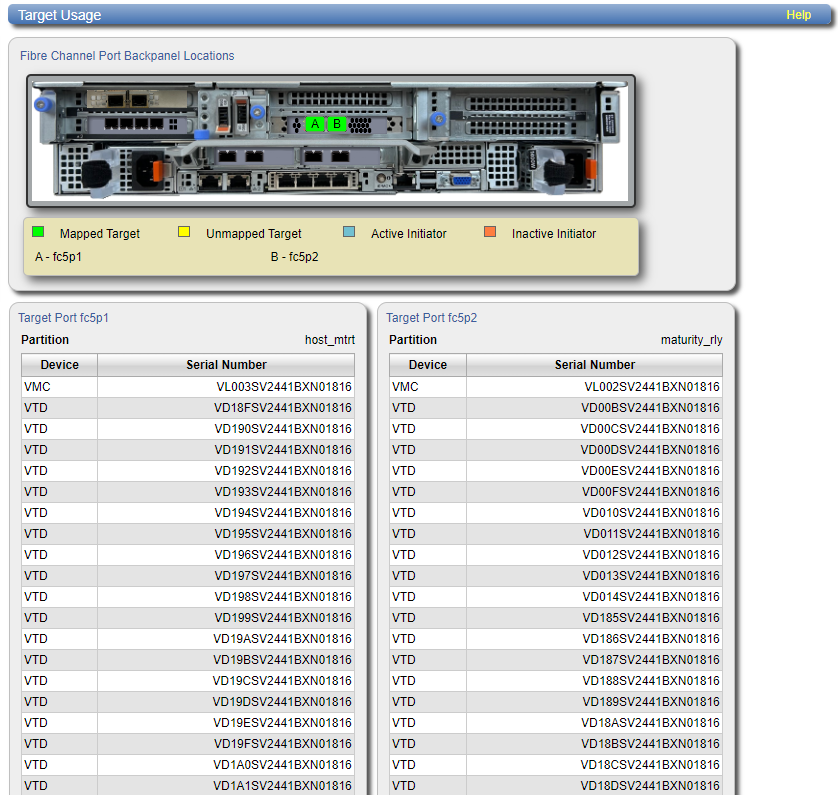Click the green port A marker on backpanel
The width and height of the screenshot is (838, 795).
tap(315, 124)
